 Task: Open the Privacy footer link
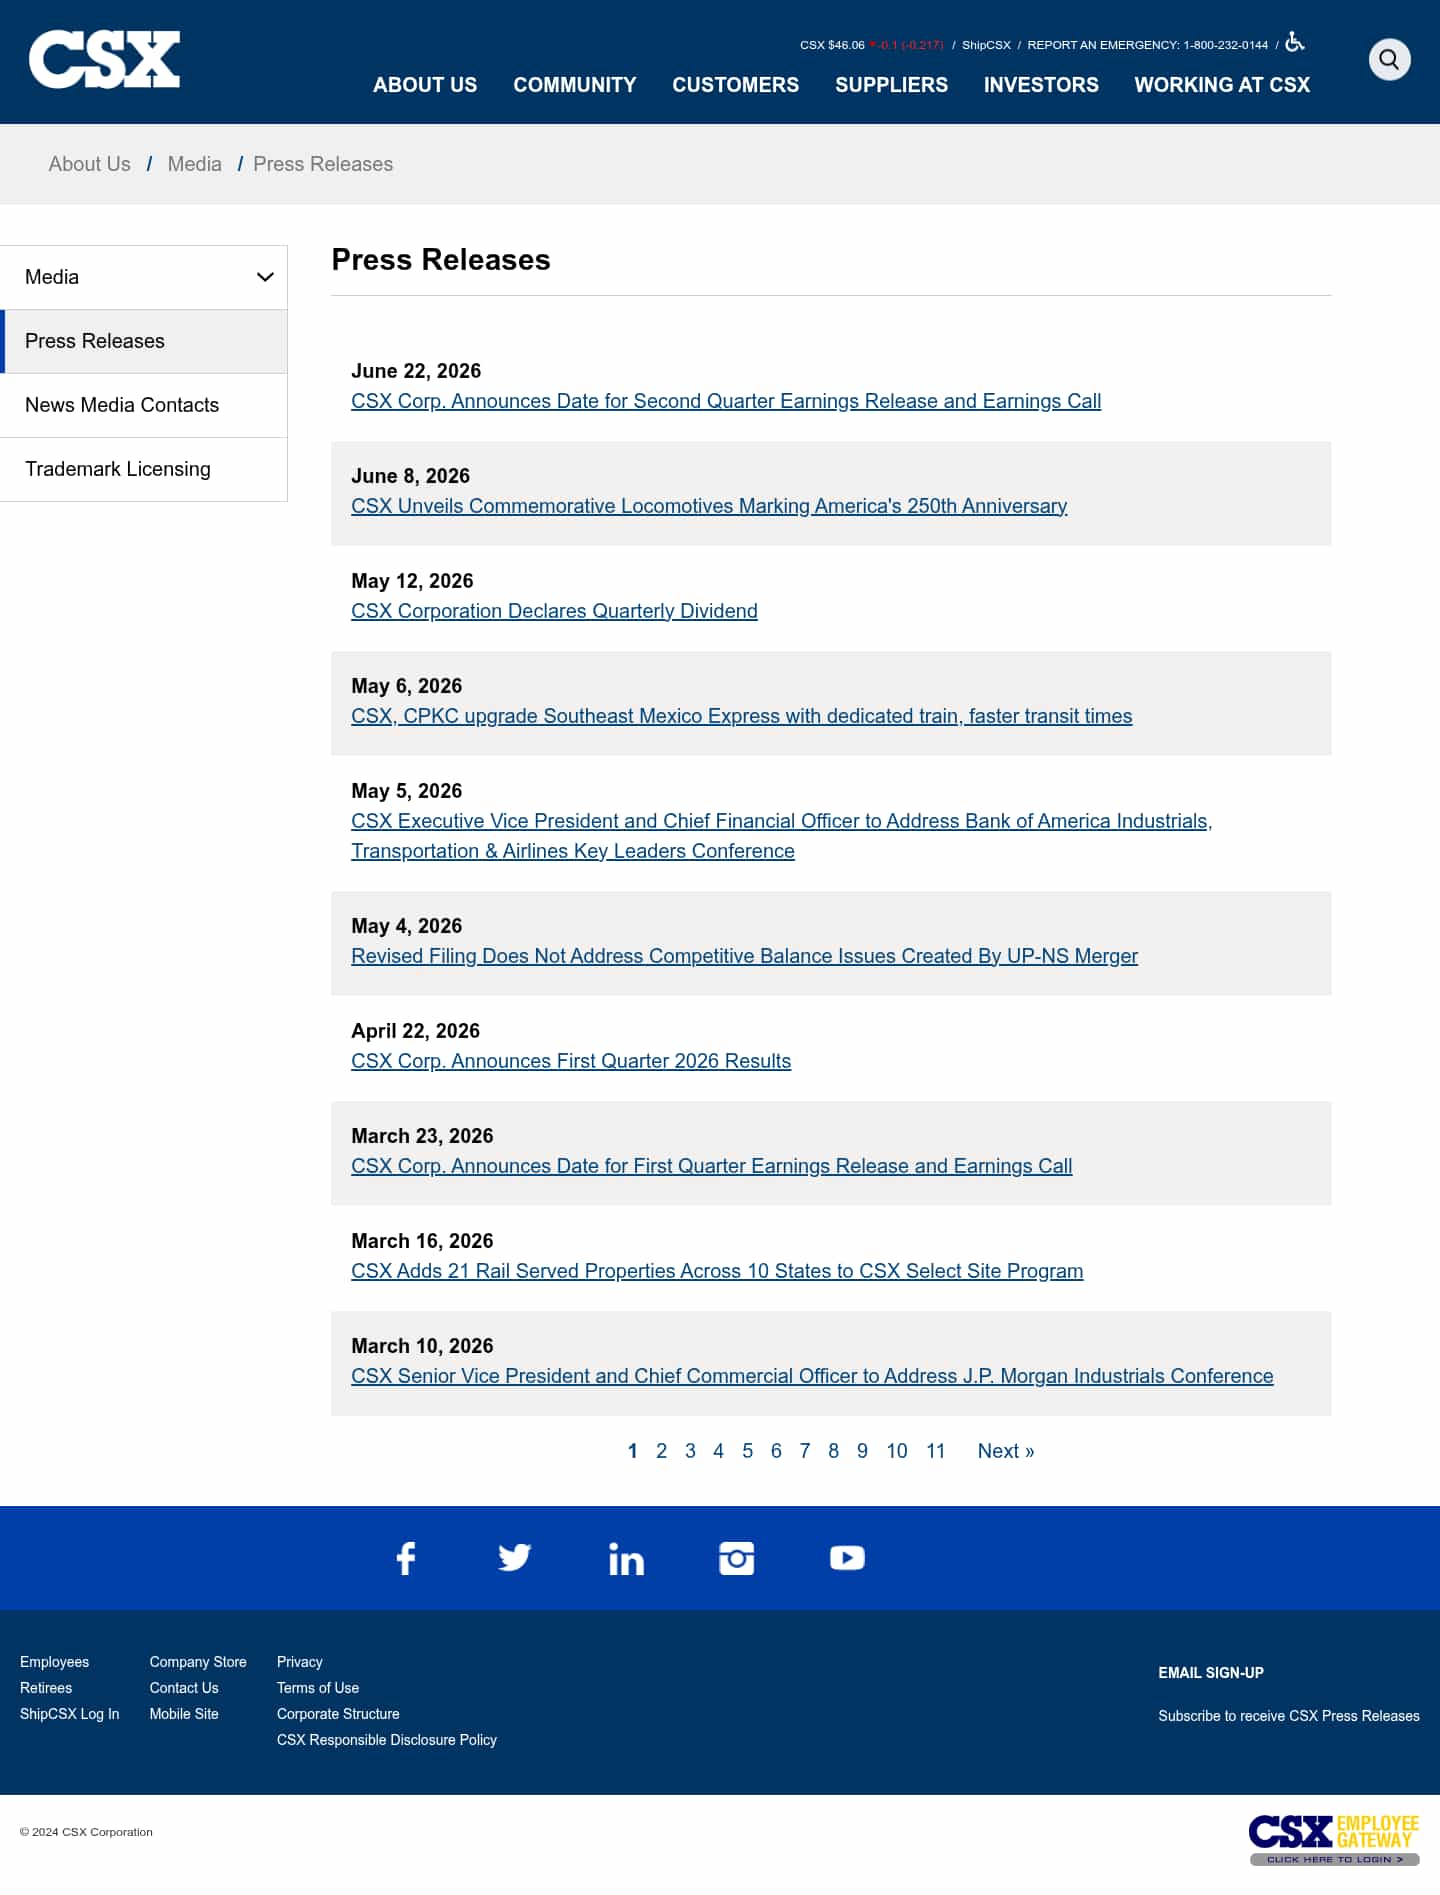(x=300, y=1662)
